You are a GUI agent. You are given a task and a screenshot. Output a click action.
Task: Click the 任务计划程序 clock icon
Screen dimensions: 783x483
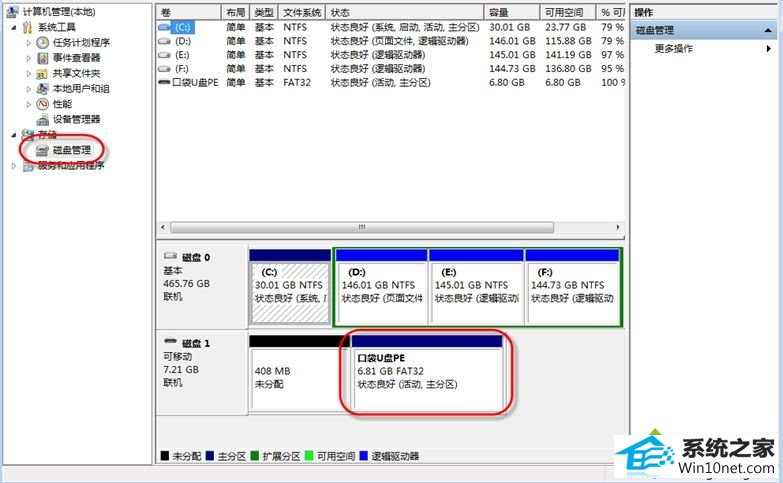[x=43, y=42]
